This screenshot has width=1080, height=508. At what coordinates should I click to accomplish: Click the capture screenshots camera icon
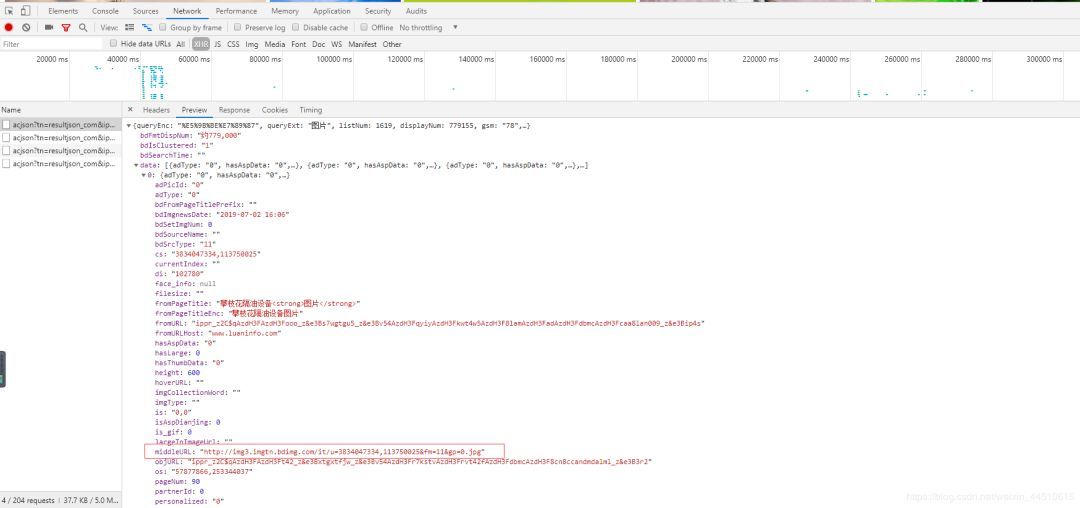click(49, 28)
